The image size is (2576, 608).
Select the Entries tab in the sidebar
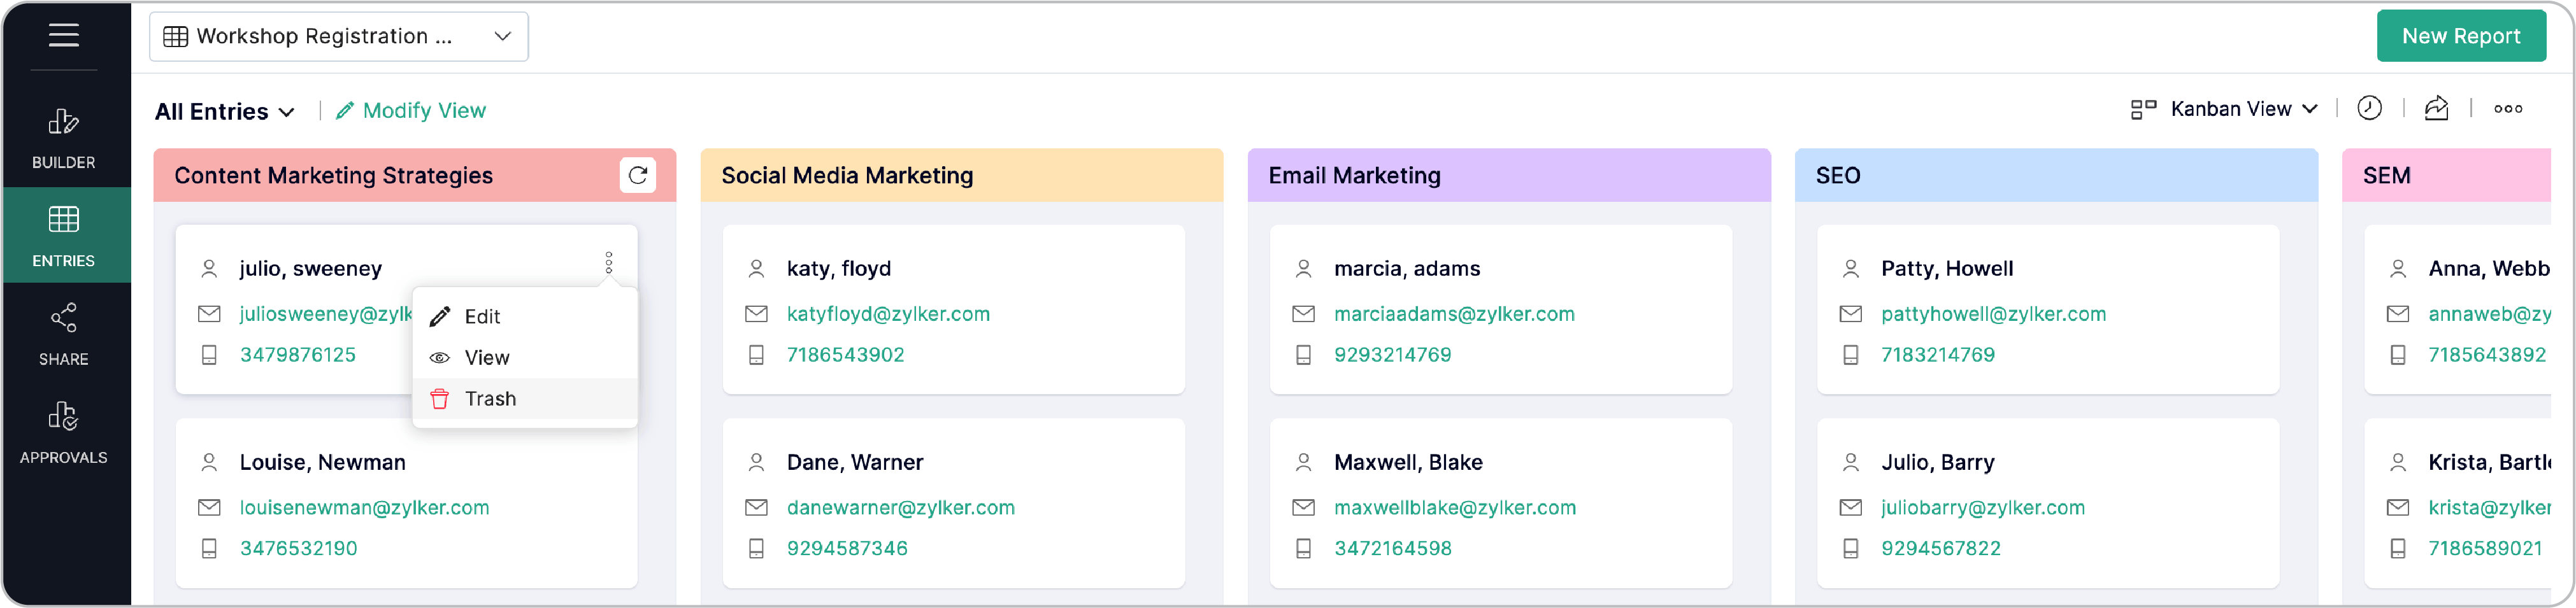[64, 236]
